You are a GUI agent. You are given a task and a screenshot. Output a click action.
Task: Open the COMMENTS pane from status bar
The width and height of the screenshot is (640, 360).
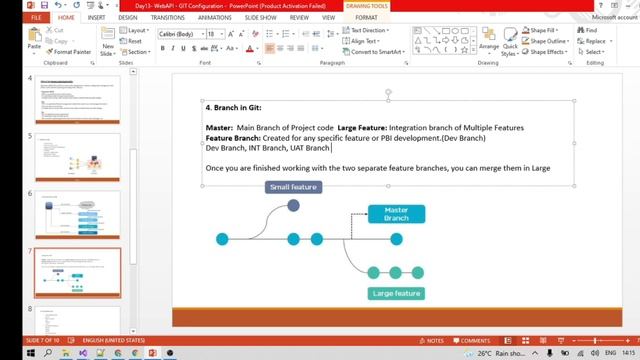(x=471, y=340)
